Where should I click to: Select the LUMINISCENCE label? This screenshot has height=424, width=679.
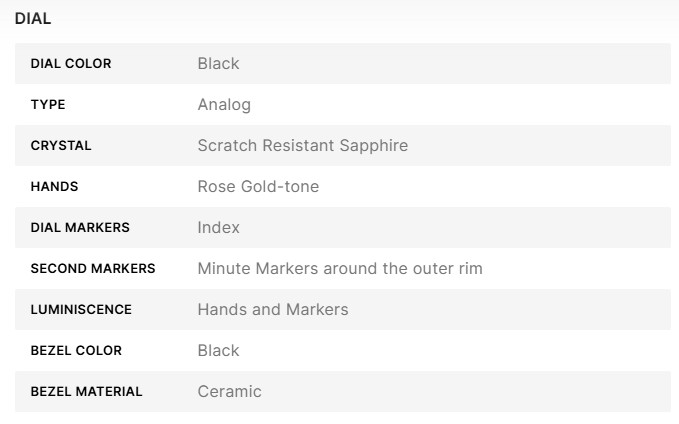[81, 310]
